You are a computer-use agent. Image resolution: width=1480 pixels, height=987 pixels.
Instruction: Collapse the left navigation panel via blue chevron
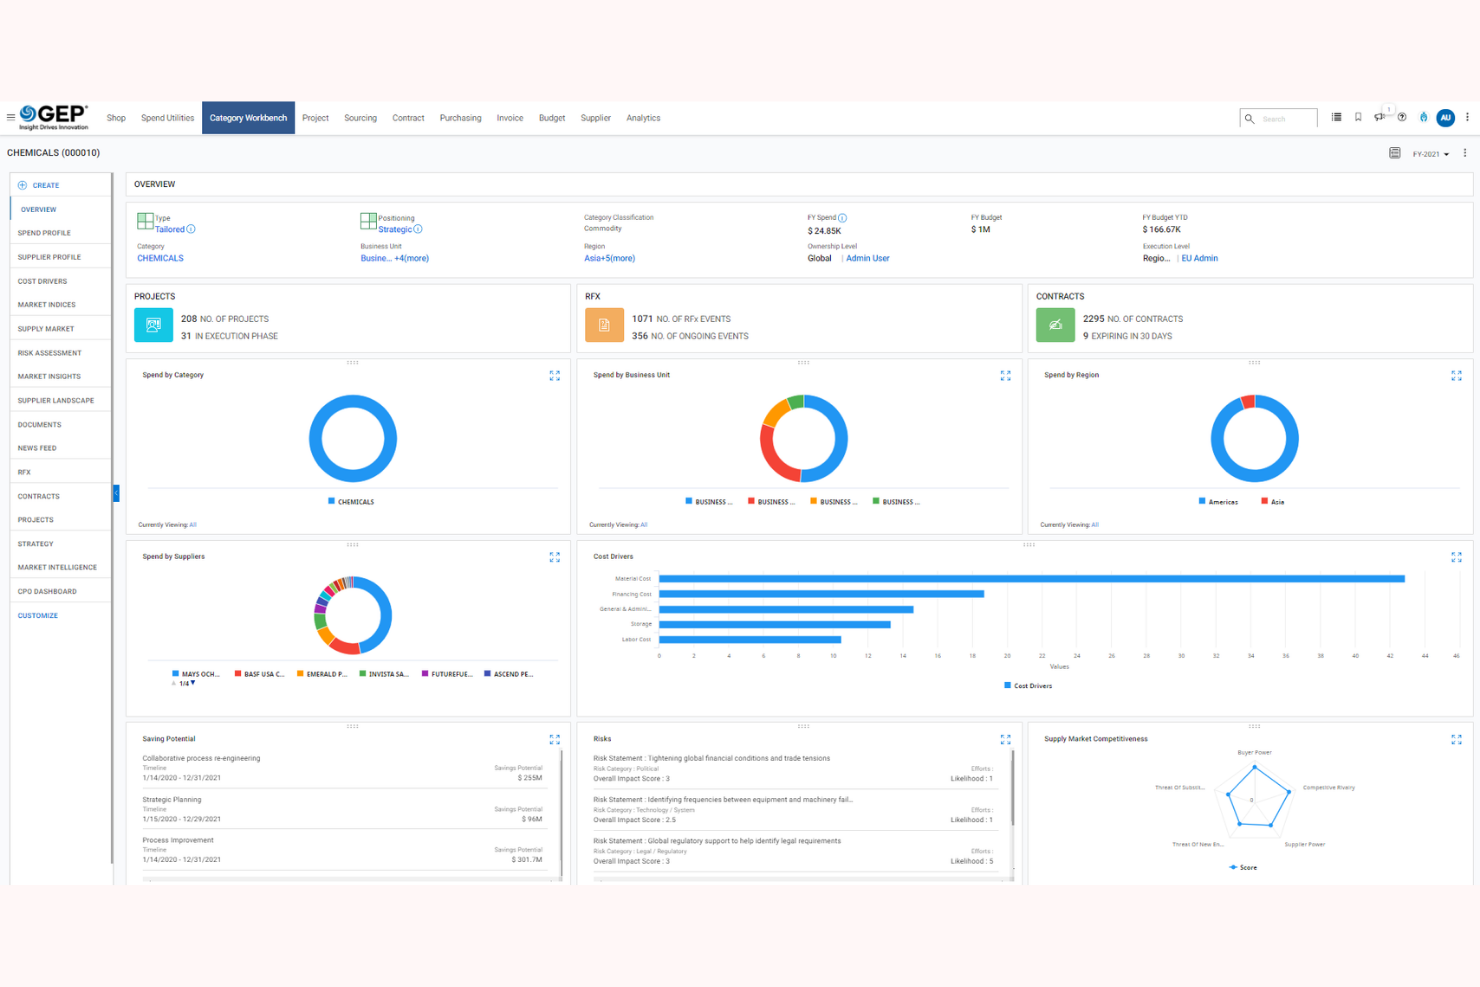point(116,493)
